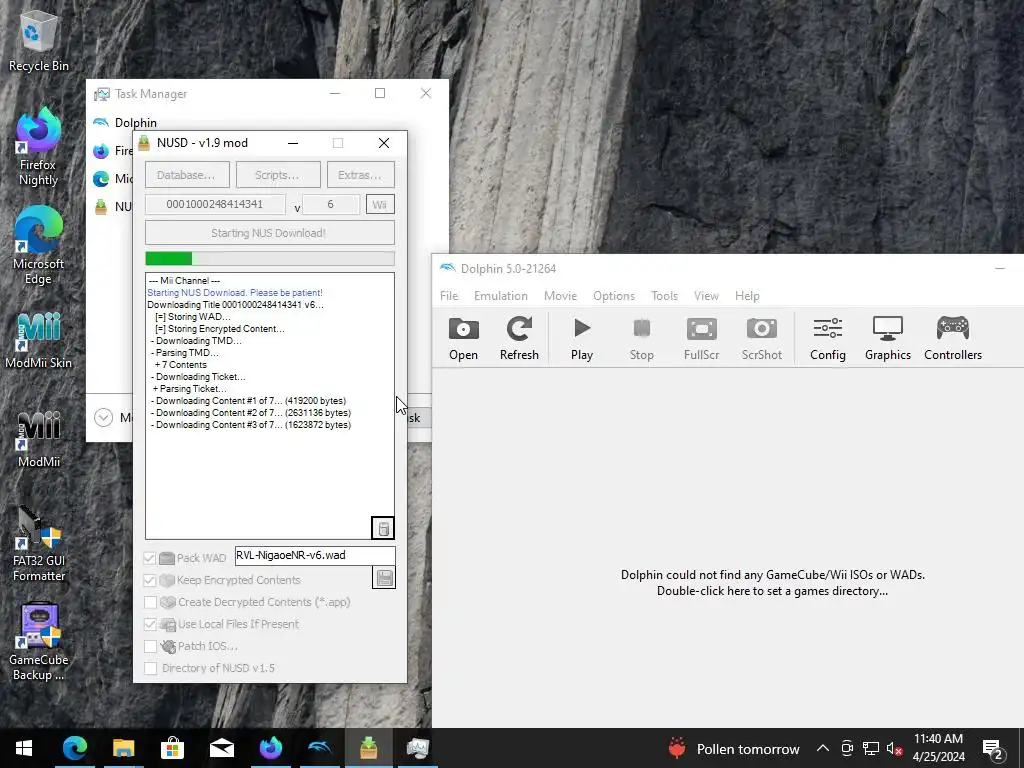
Task: Select the ModMii desktop shortcut
Action: pos(39,440)
